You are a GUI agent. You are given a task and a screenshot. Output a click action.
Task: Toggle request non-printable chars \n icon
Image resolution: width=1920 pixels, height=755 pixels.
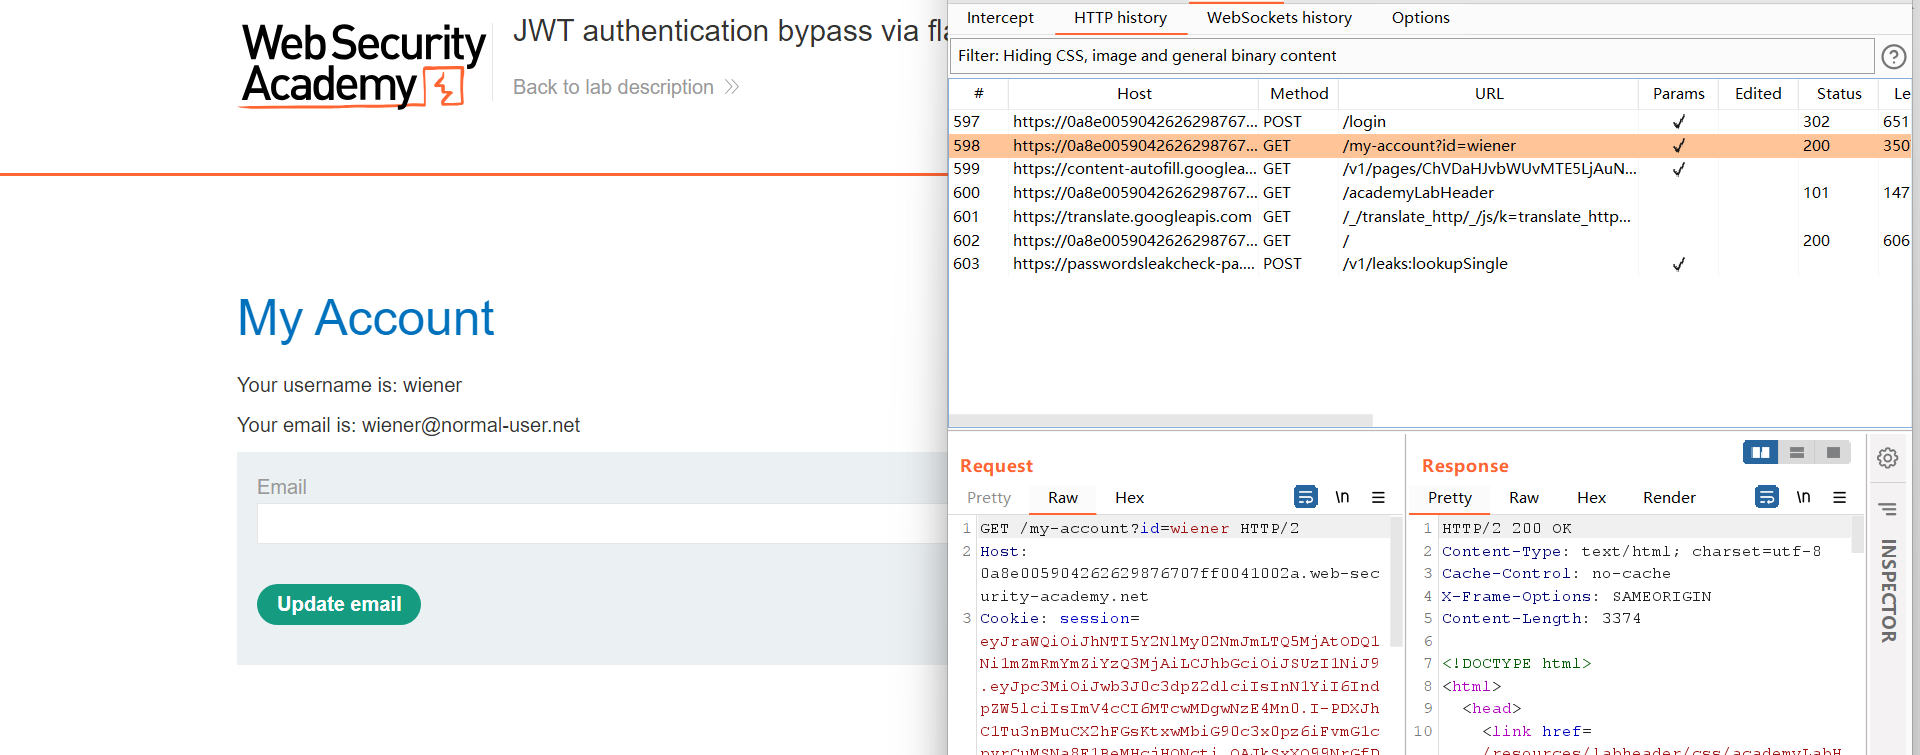click(1342, 497)
